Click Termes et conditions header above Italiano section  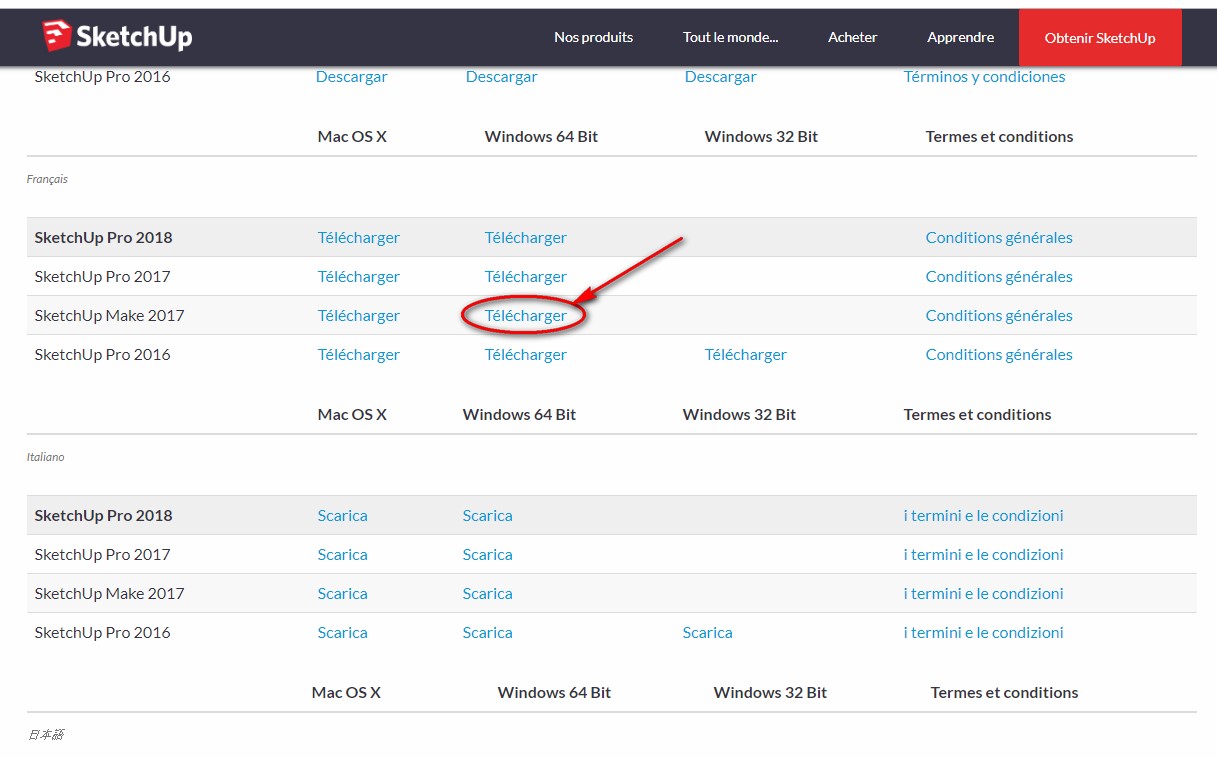pyautogui.click(x=978, y=415)
